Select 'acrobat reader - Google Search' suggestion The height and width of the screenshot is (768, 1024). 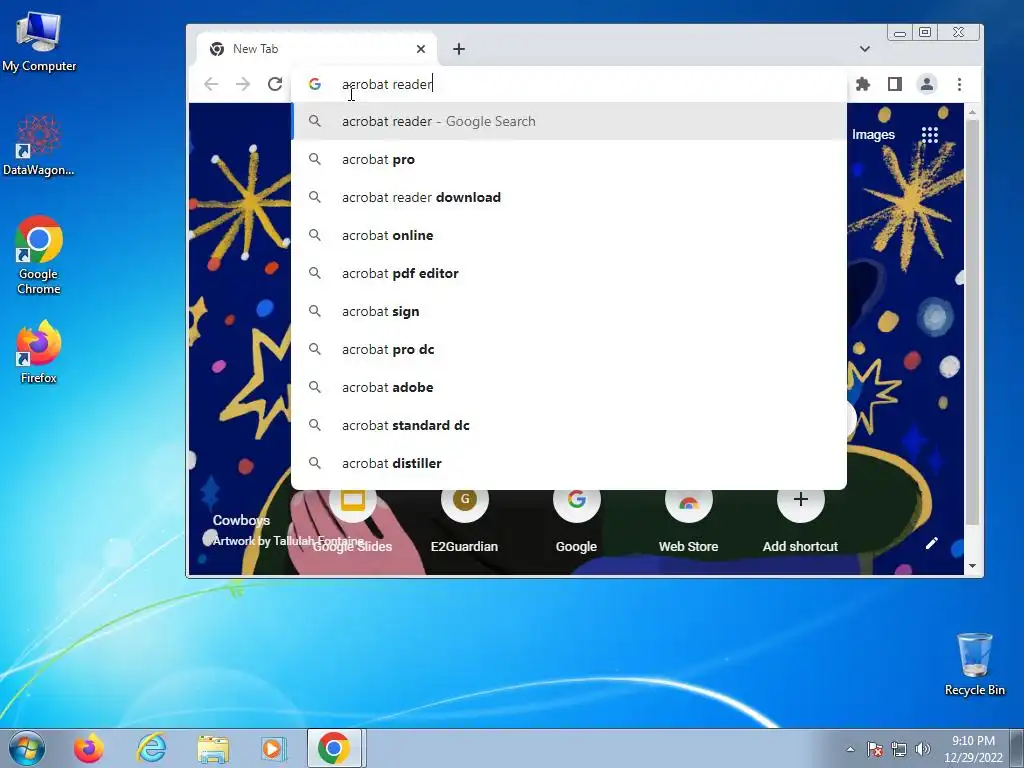(569, 121)
